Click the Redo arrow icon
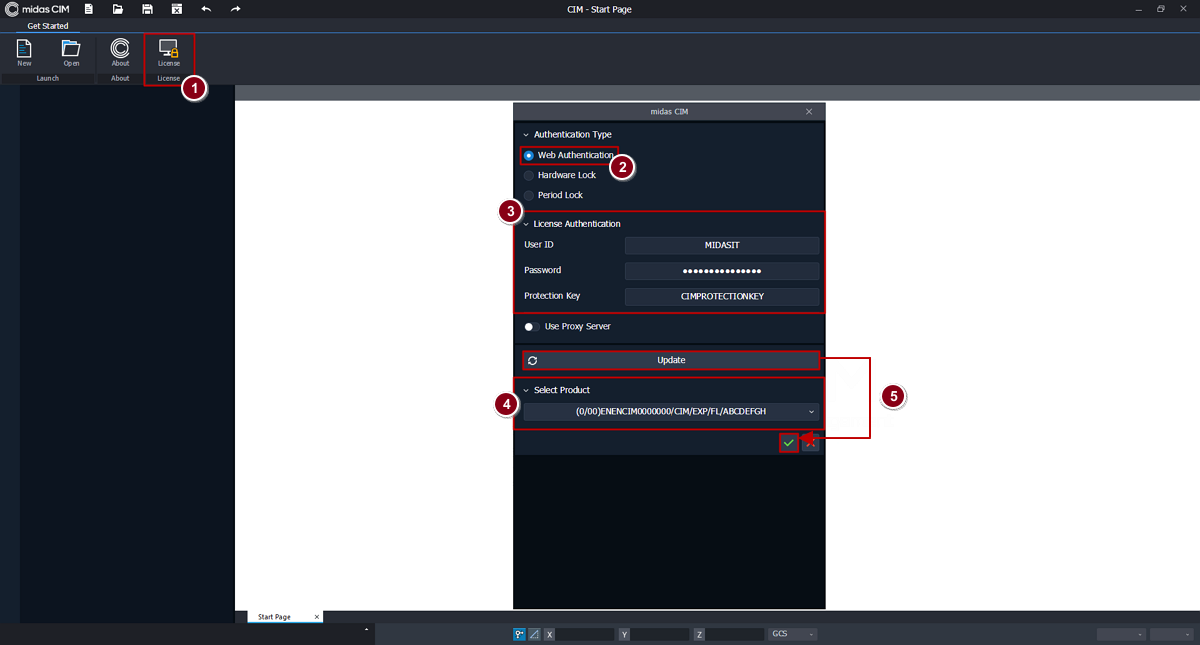 point(235,9)
